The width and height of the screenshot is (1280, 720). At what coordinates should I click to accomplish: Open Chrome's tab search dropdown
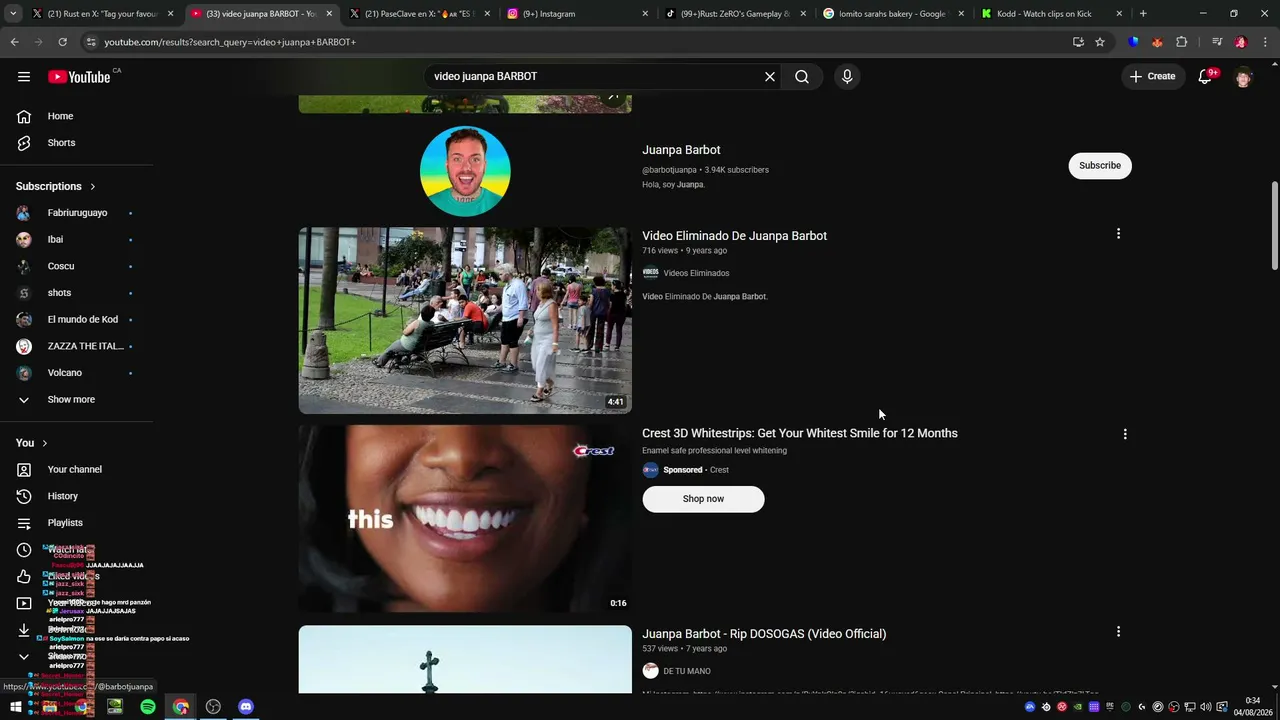13,14
